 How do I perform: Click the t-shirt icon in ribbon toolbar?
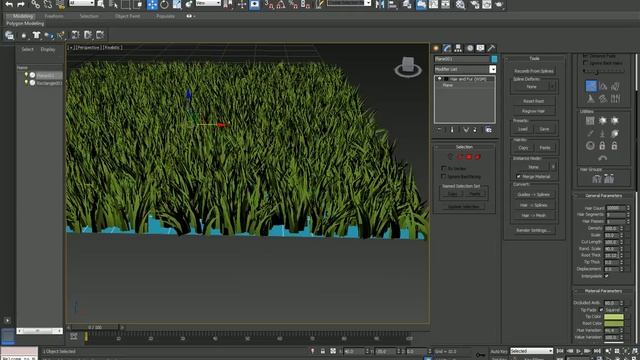(36, 35)
